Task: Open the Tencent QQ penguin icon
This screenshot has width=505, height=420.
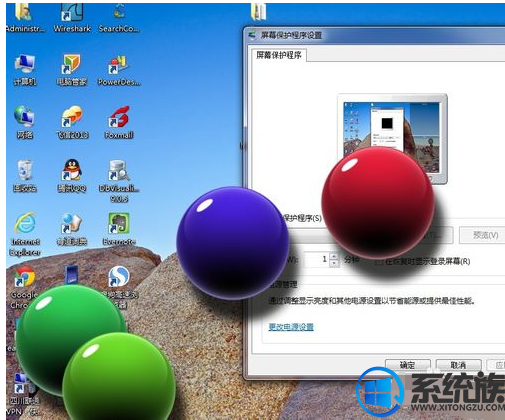Action: pyautogui.click(x=72, y=170)
